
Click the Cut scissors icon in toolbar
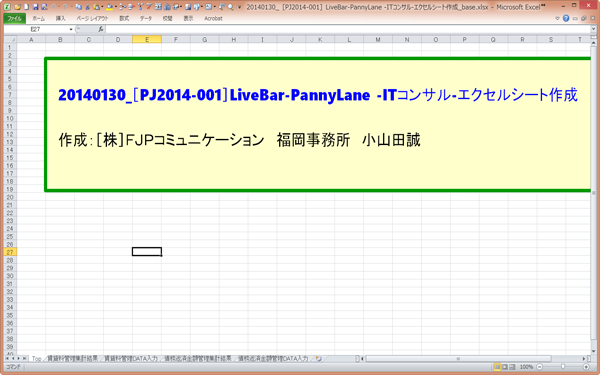pos(88,7)
